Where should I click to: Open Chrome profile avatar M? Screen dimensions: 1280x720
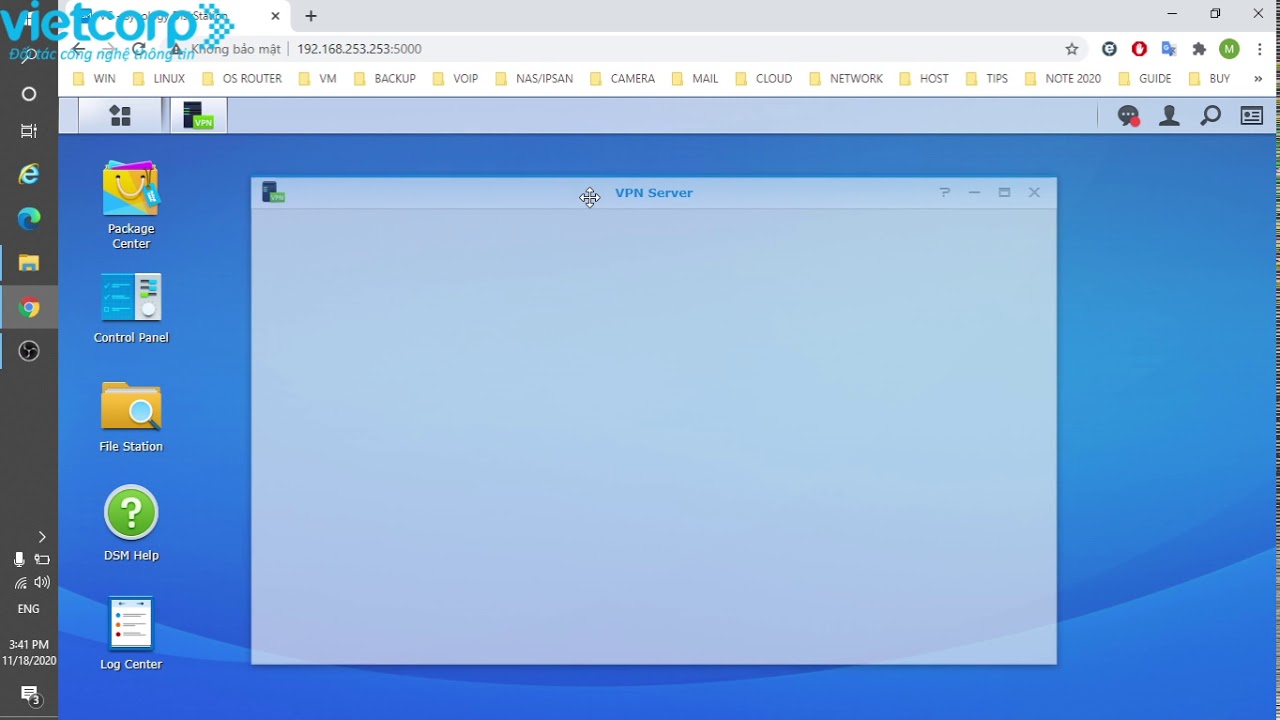coord(1230,49)
